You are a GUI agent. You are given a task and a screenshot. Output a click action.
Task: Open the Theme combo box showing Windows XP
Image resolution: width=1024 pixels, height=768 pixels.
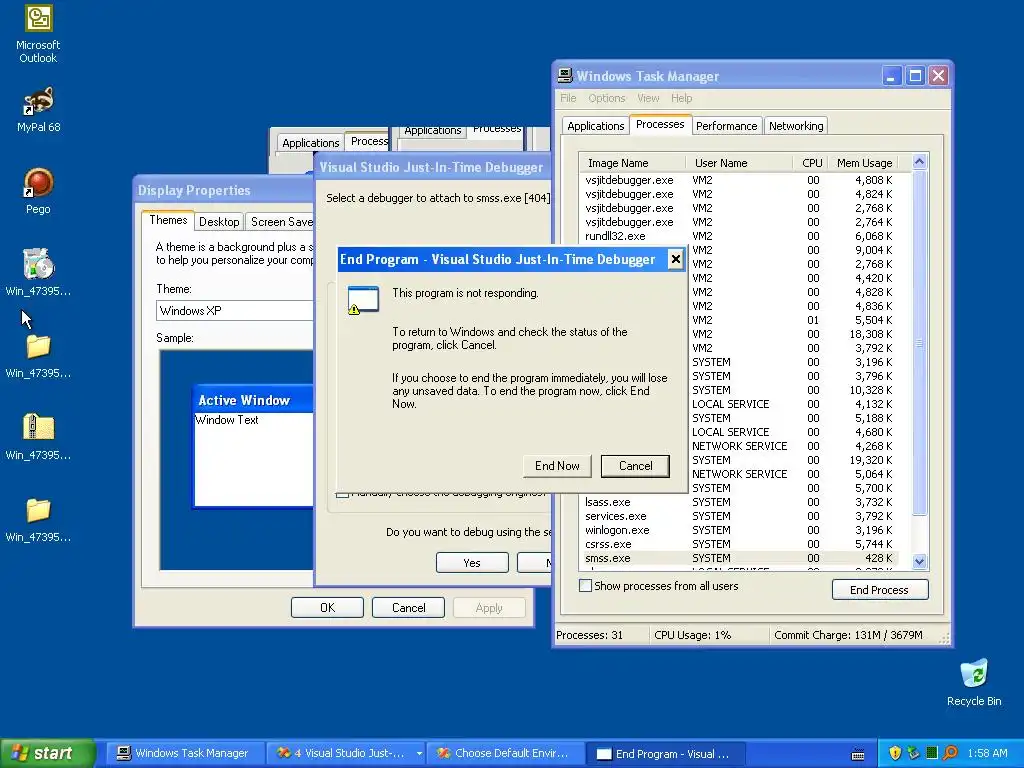tap(235, 311)
